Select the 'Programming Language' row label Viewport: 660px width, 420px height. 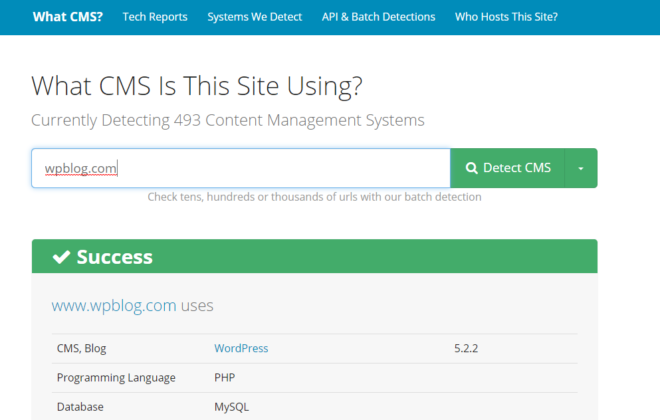[x=116, y=377]
